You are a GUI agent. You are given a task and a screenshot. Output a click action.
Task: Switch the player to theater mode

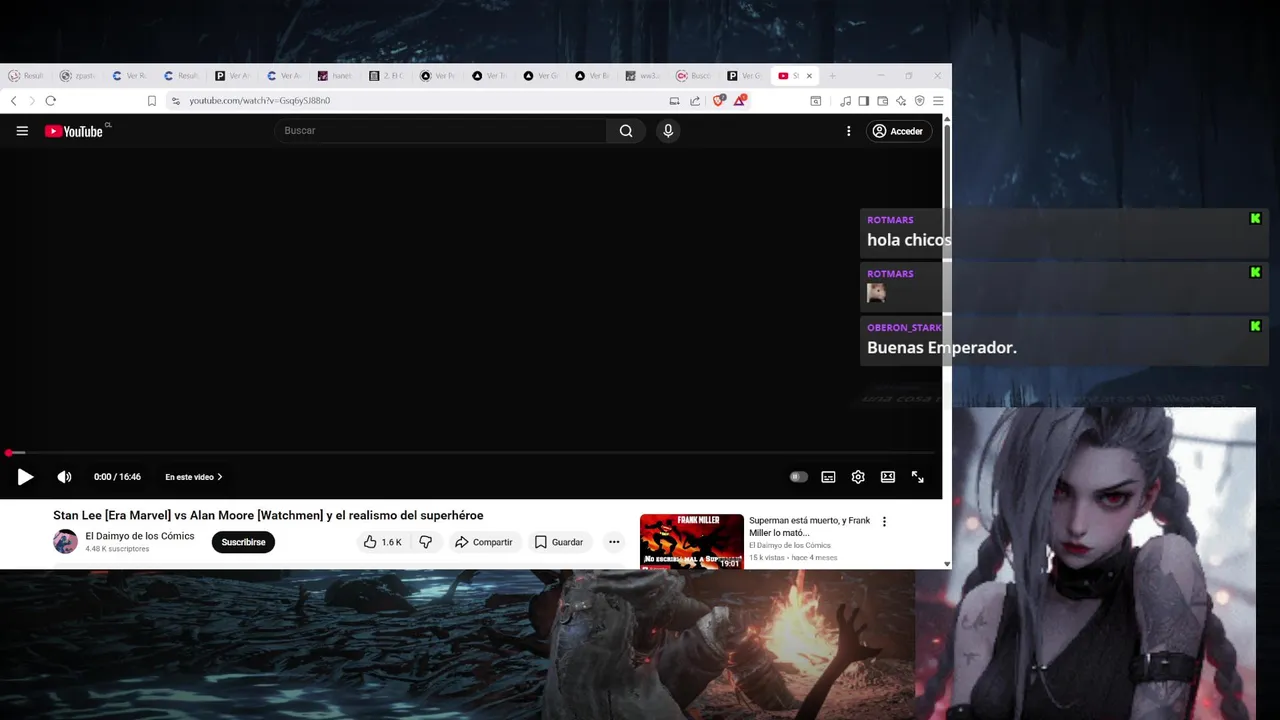click(887, 477)
